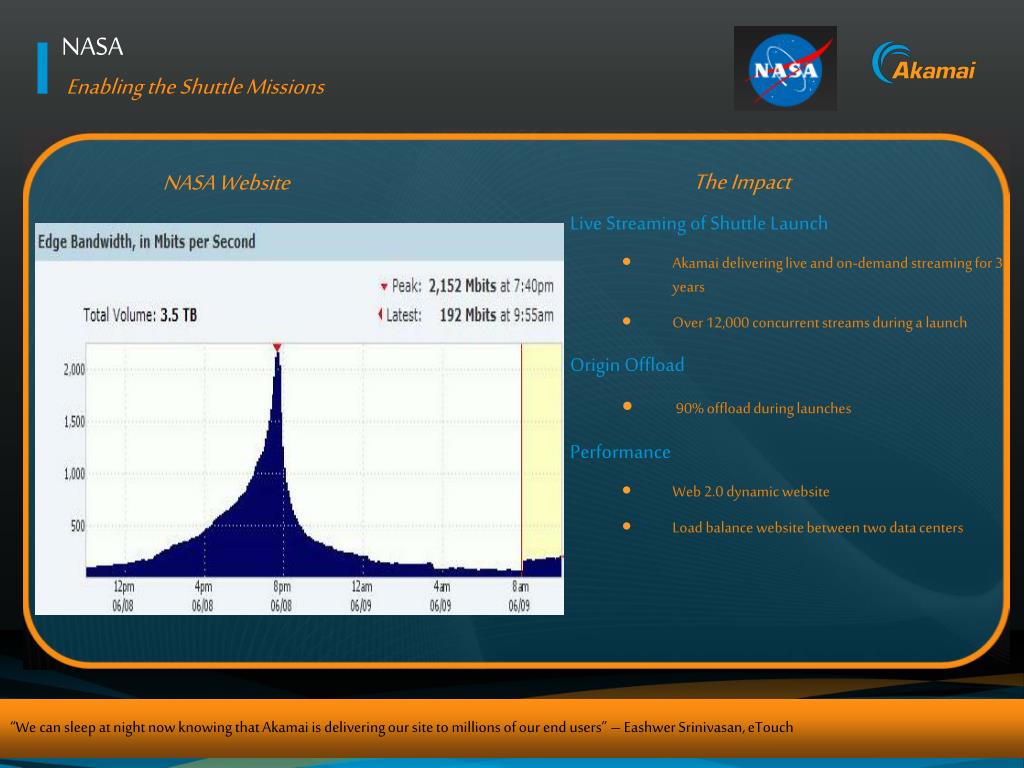The height and width of the screenshot is (768, 1024).
Task: Click bullet 'Load balance website between two data centers'
Action: pyautogui.click(x=818, y=528)
